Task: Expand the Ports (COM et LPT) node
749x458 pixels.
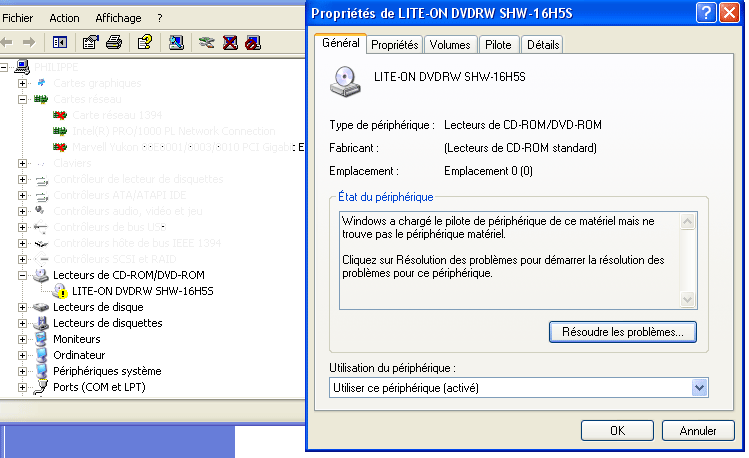Action: pos(22,387)
